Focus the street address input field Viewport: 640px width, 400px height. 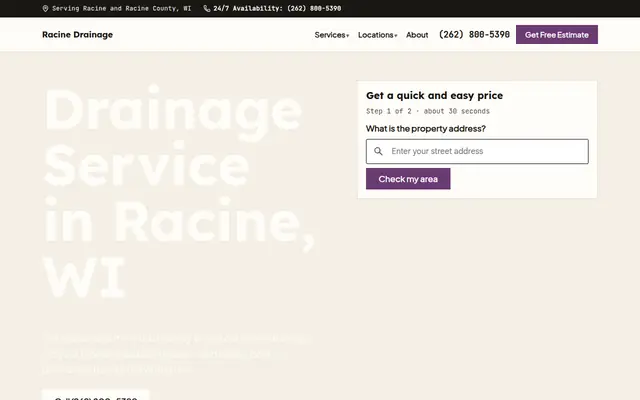[477, 151]
